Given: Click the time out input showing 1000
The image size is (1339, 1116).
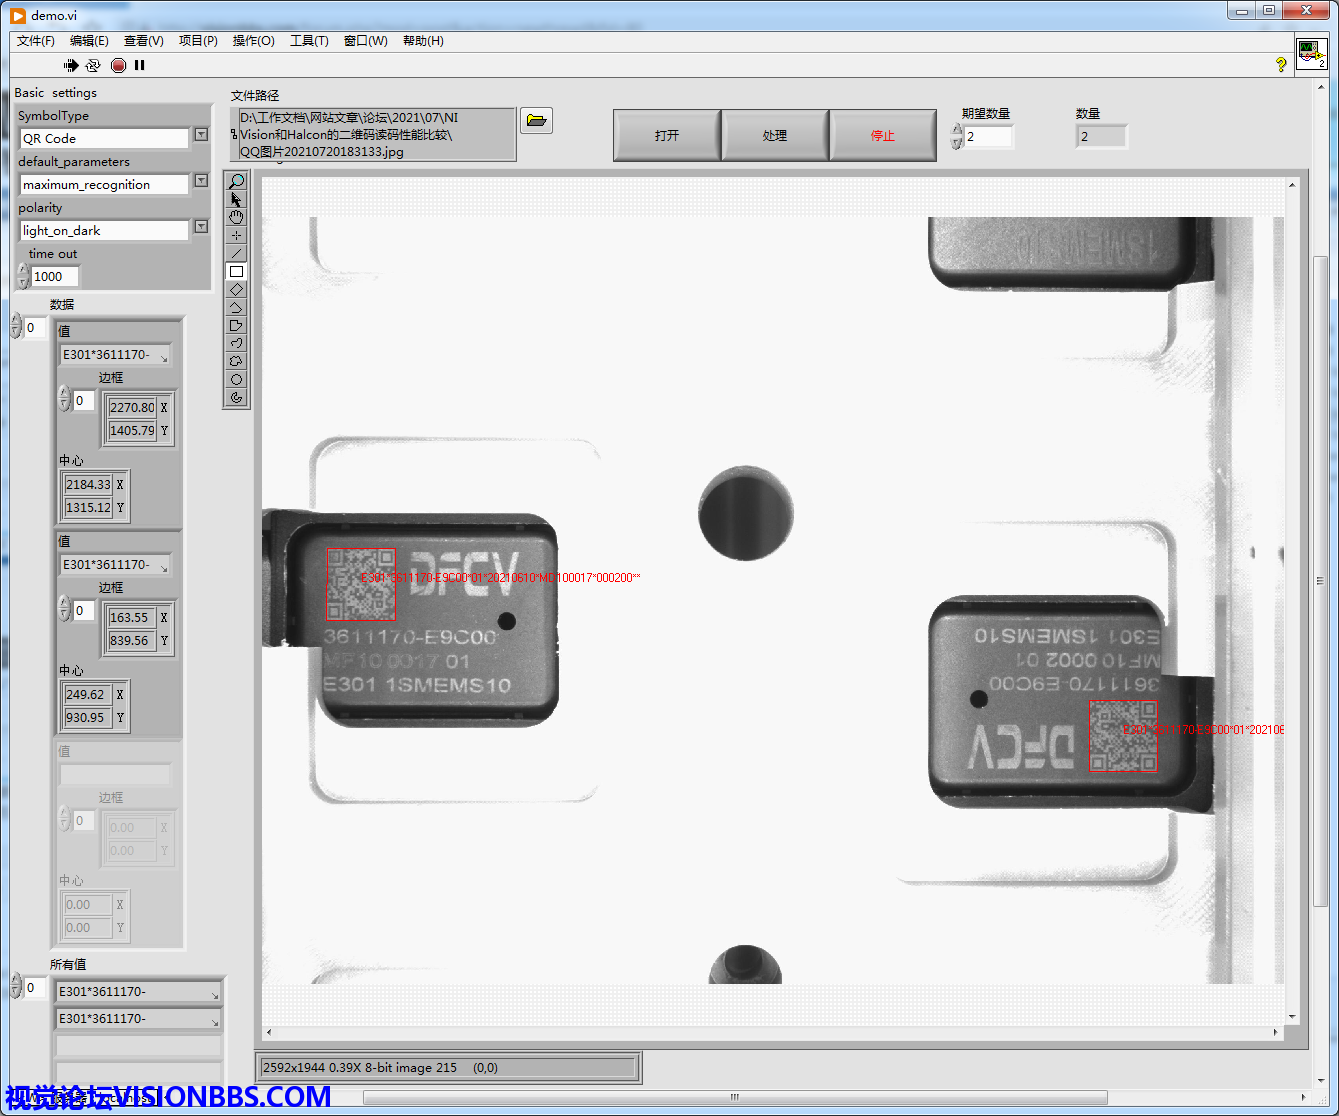Looking at the screenshot, I should coord(55,277).
